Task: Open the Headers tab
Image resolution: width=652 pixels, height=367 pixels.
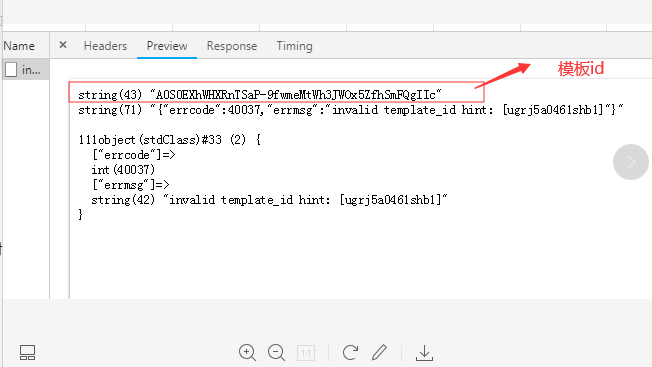Action: point(105,46)
